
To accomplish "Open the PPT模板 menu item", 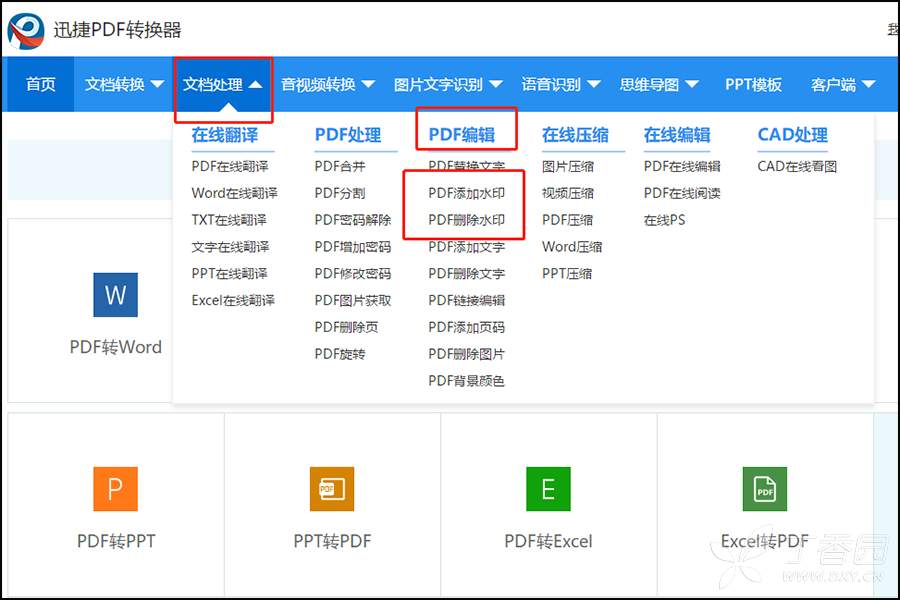I will 753,84.
